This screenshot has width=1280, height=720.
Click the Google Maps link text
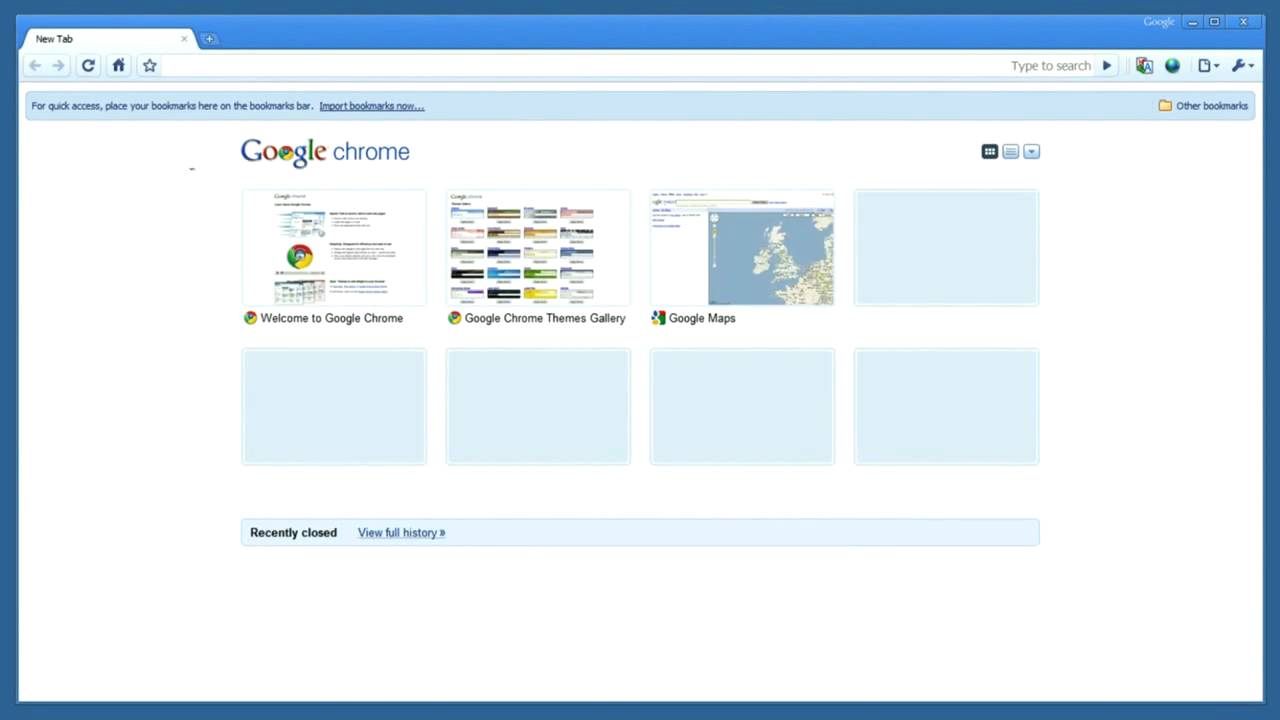[x=702, y=318]
